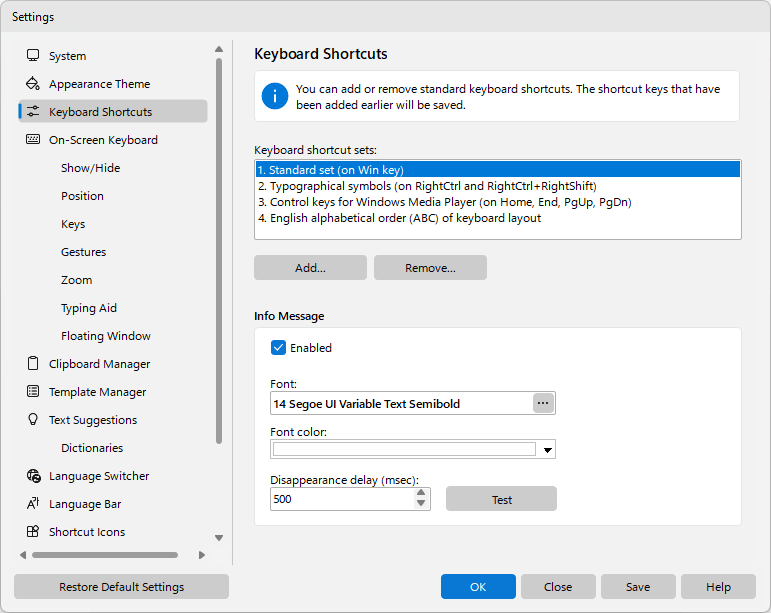Open Template Manager settings
Image resolution: width=771 pixels, height=613 pixels.
97,392
